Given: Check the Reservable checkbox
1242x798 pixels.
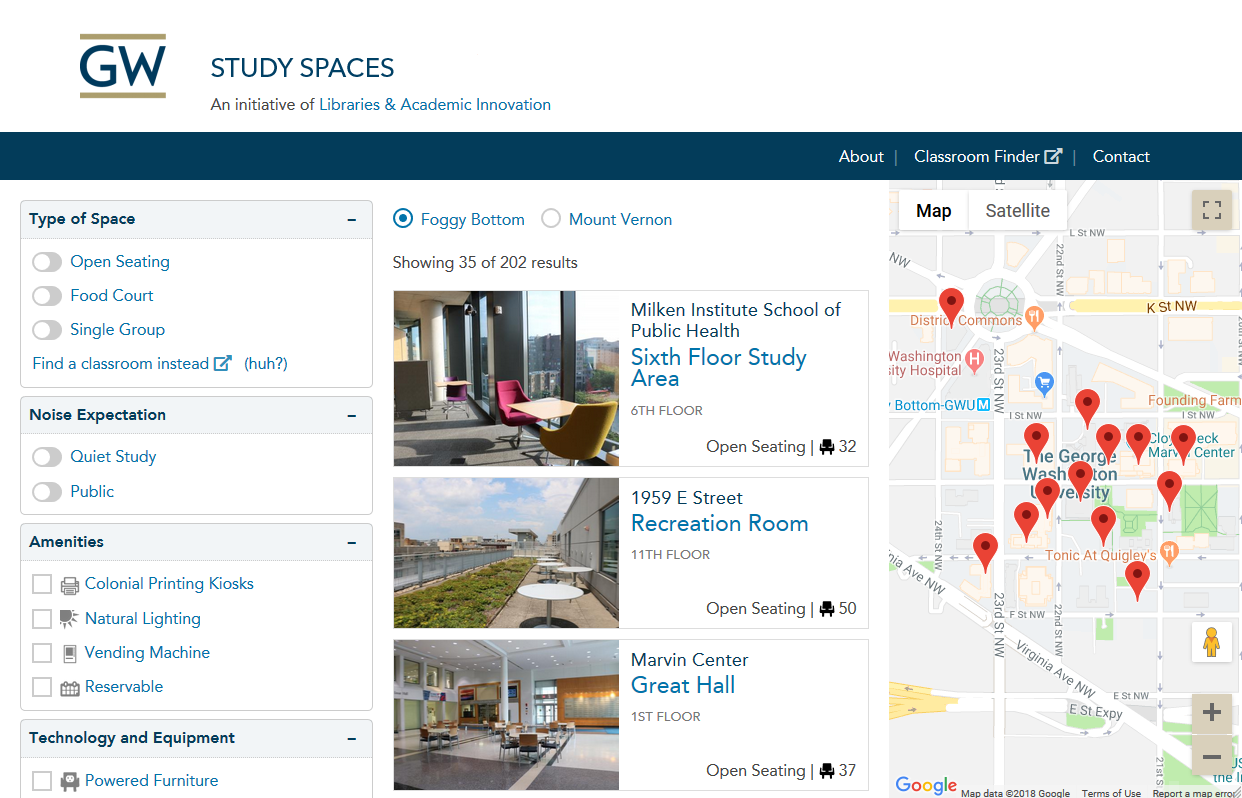Looking at the screenshot, I should click(x=42, y=687).
